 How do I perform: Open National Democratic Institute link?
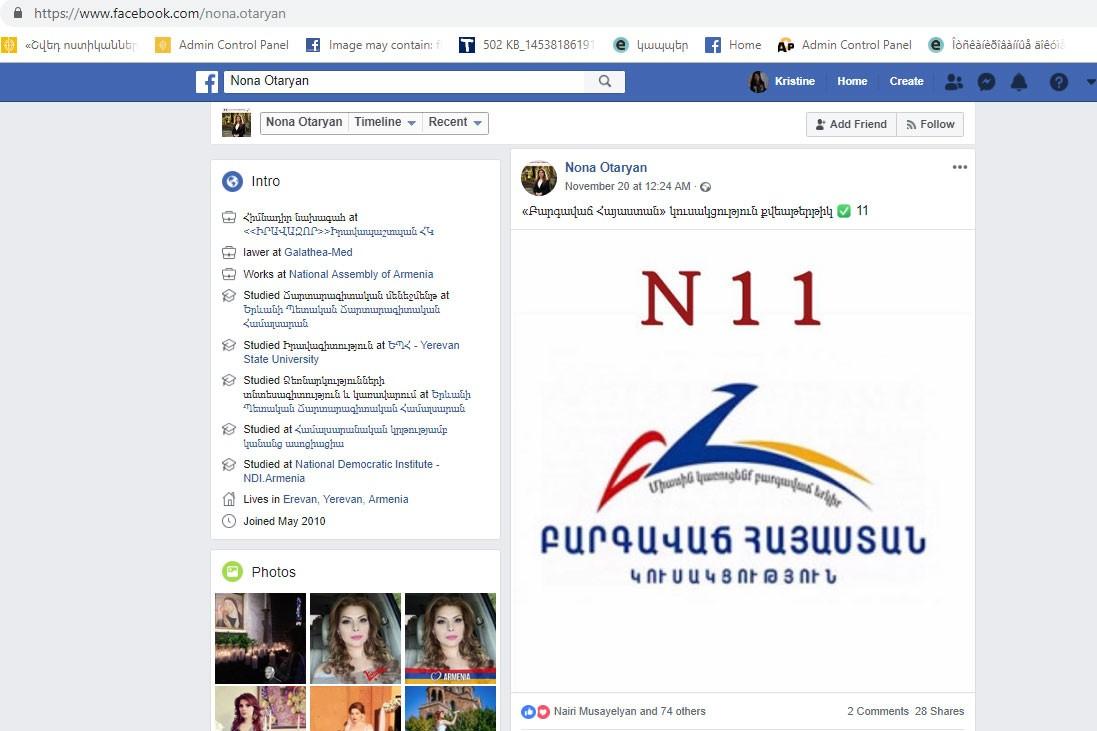[x=341, y=471]
